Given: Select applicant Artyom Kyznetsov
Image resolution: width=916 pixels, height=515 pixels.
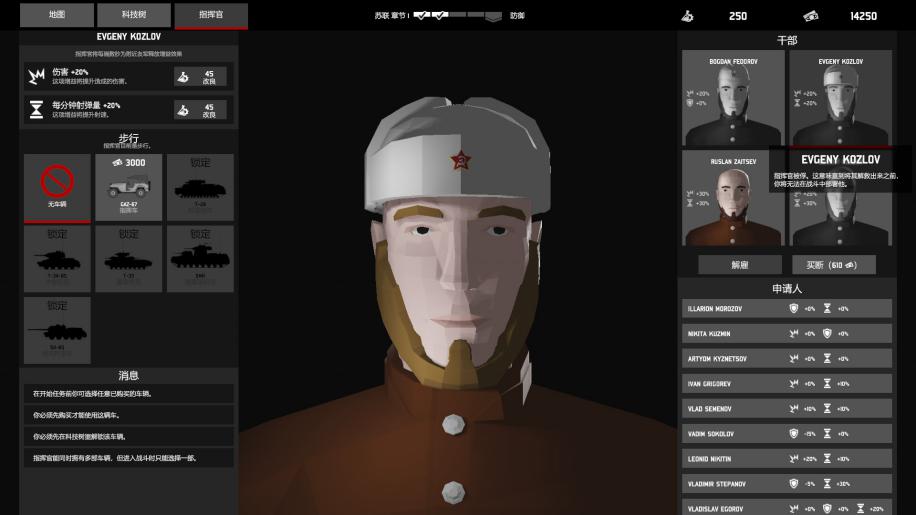Looking at the screenshot, I should coord(787,359).
